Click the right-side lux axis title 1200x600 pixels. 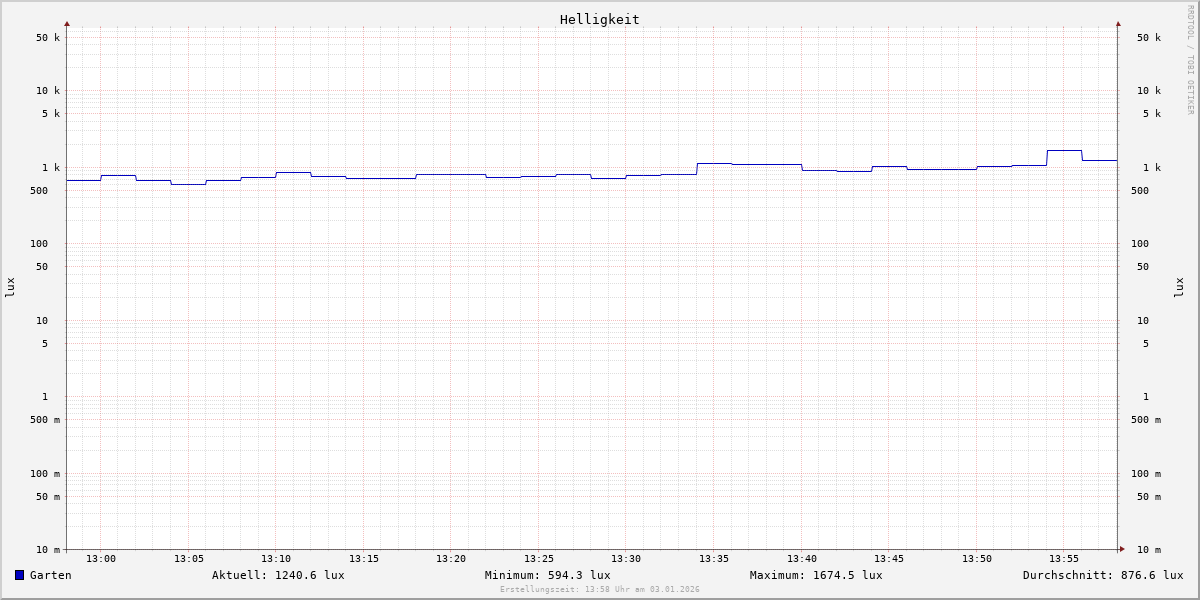1179,288
